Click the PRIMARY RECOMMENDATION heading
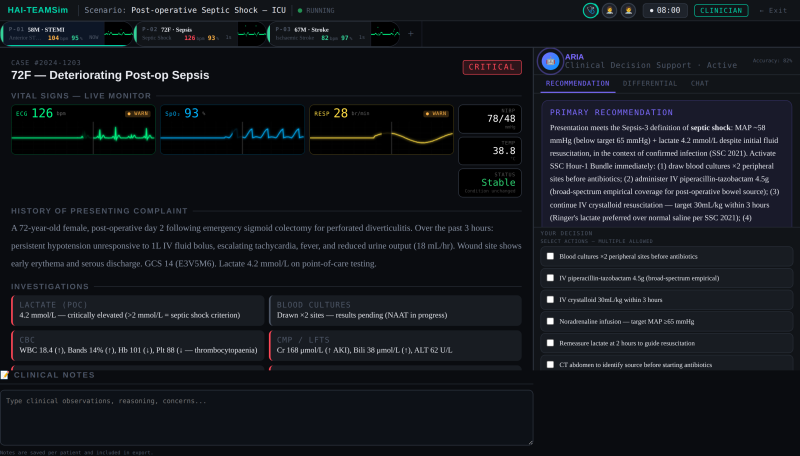 pyautogui.click(x=611, y=112)
